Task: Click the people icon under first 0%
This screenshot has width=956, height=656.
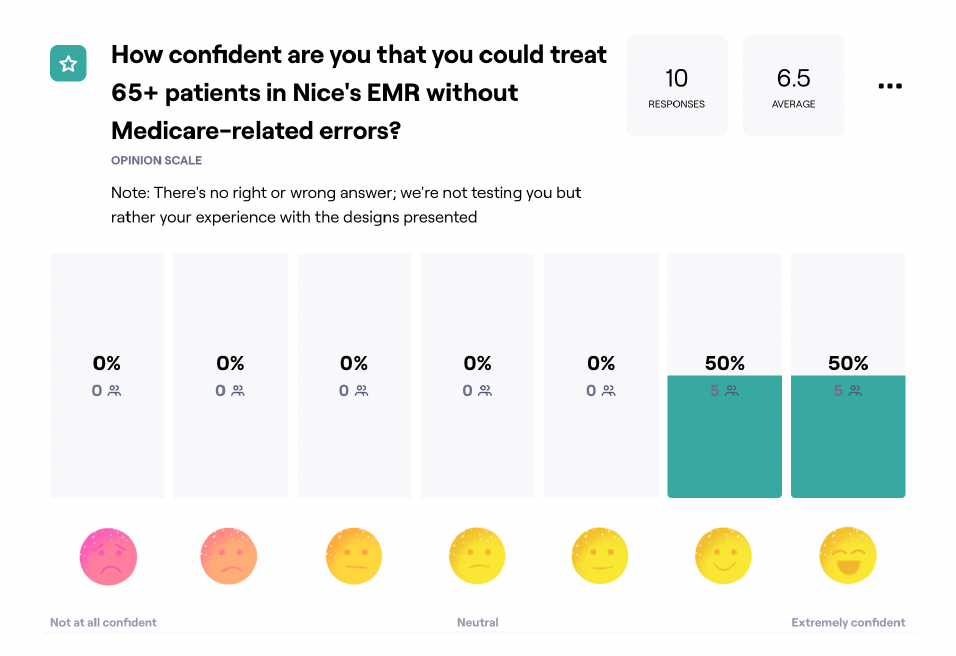Action: 115,391
